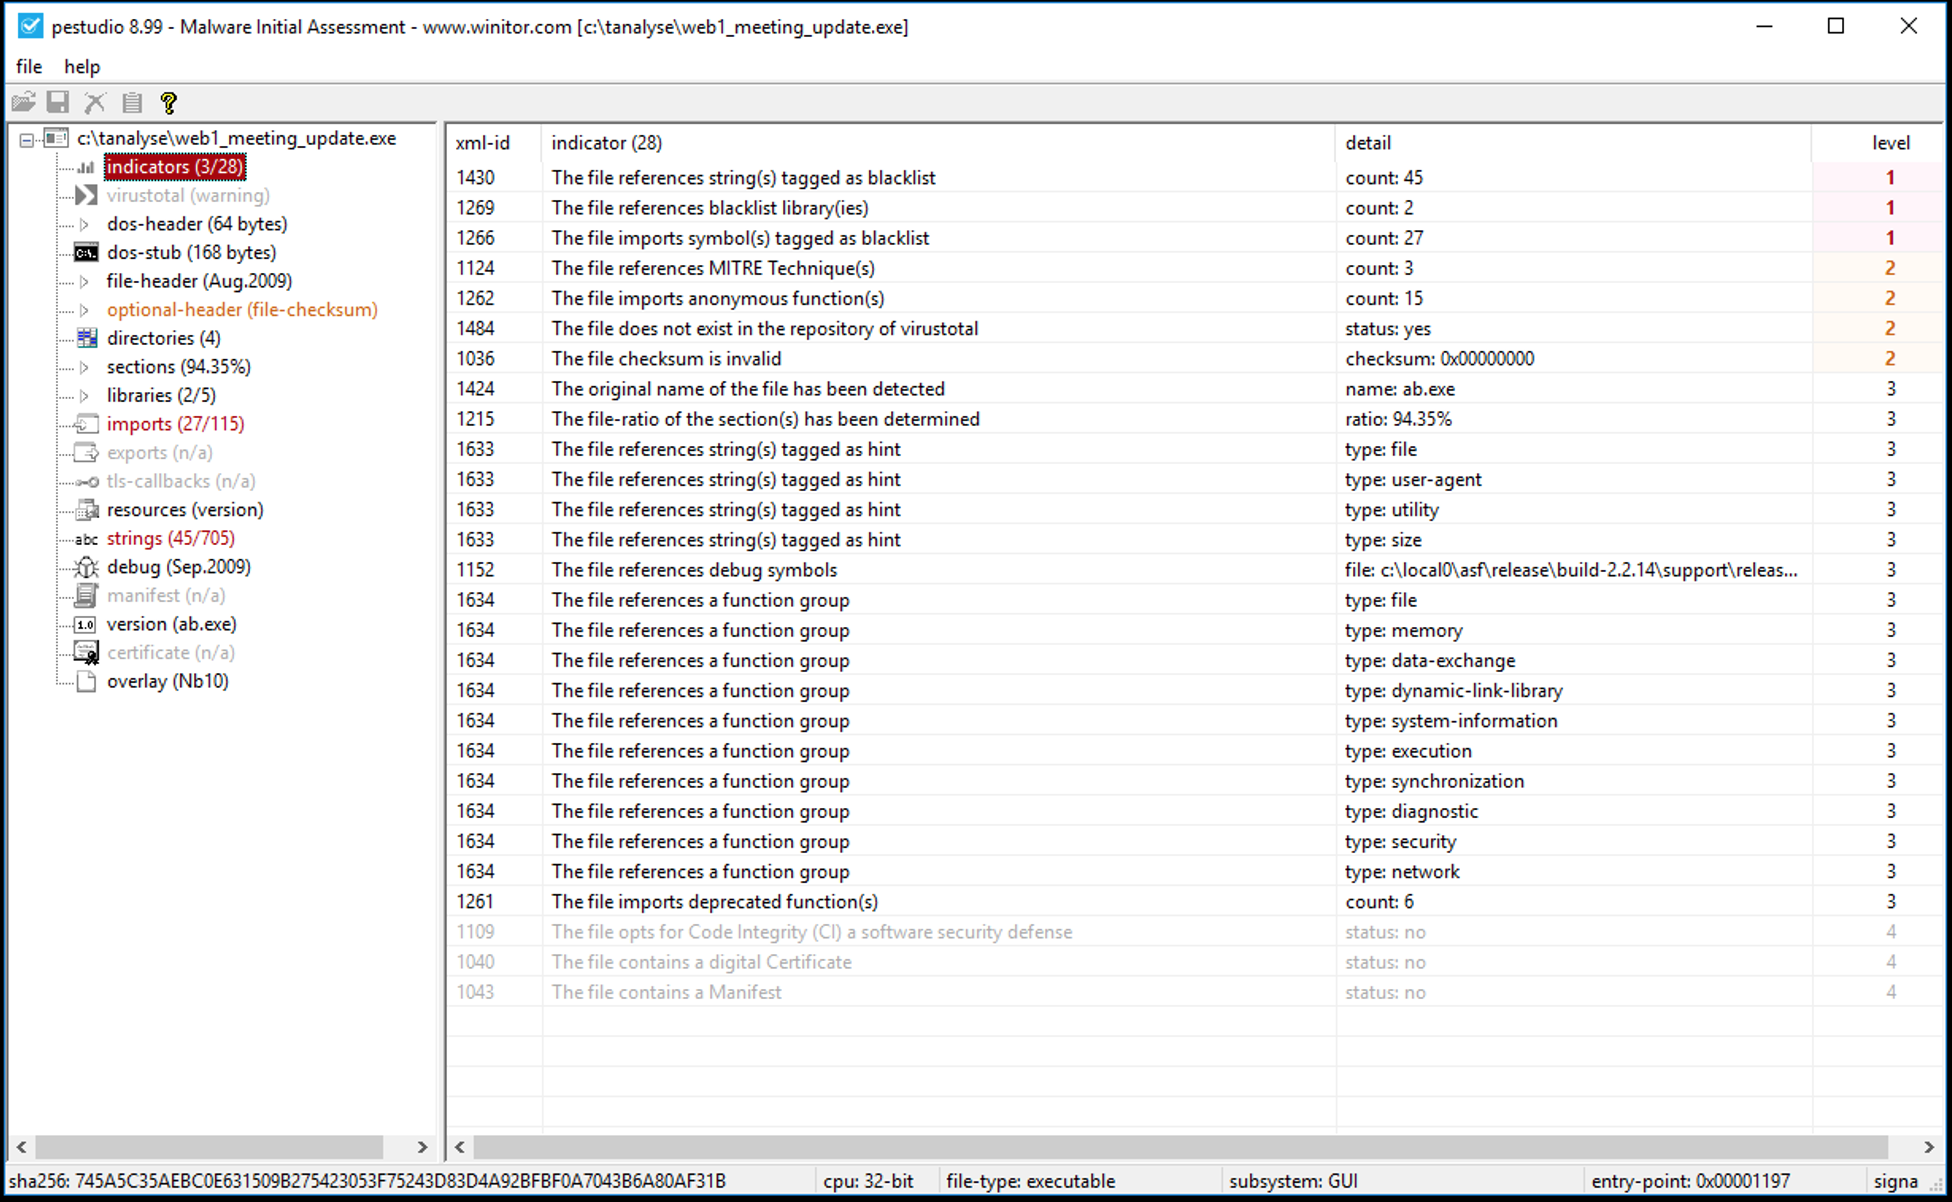Select the debug bug icon in the tree
Screen dimensions: 1952x1202
tap(85, 567)
